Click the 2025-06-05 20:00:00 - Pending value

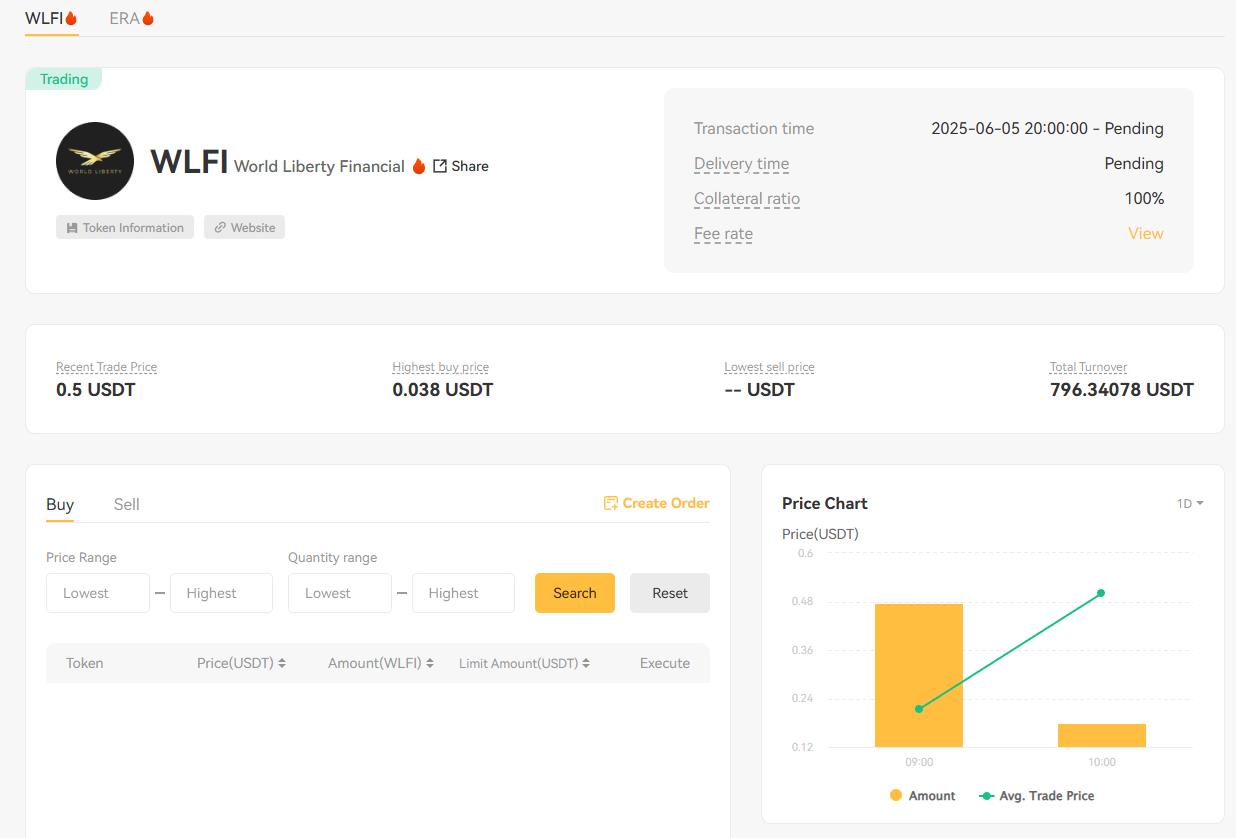1047,128
